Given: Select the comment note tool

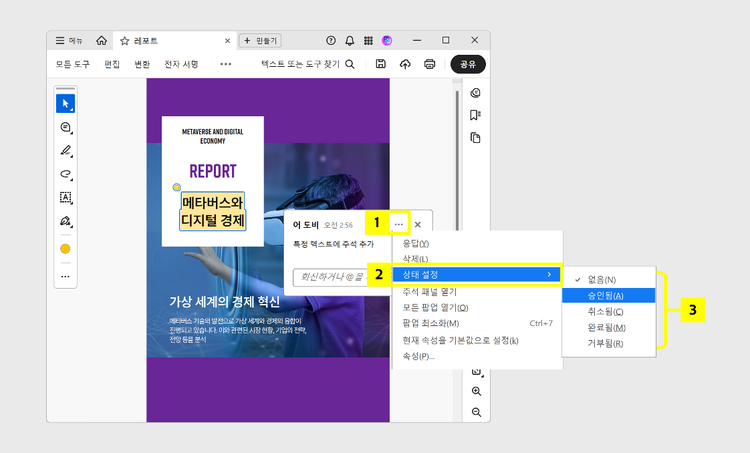Looking at the screenshot, I should 66,127.
